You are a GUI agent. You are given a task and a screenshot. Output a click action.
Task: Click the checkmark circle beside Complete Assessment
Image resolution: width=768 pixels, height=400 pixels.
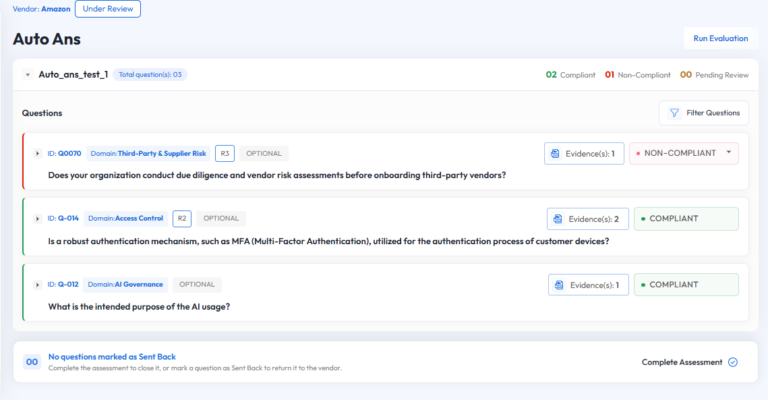[x=733, y=362]
